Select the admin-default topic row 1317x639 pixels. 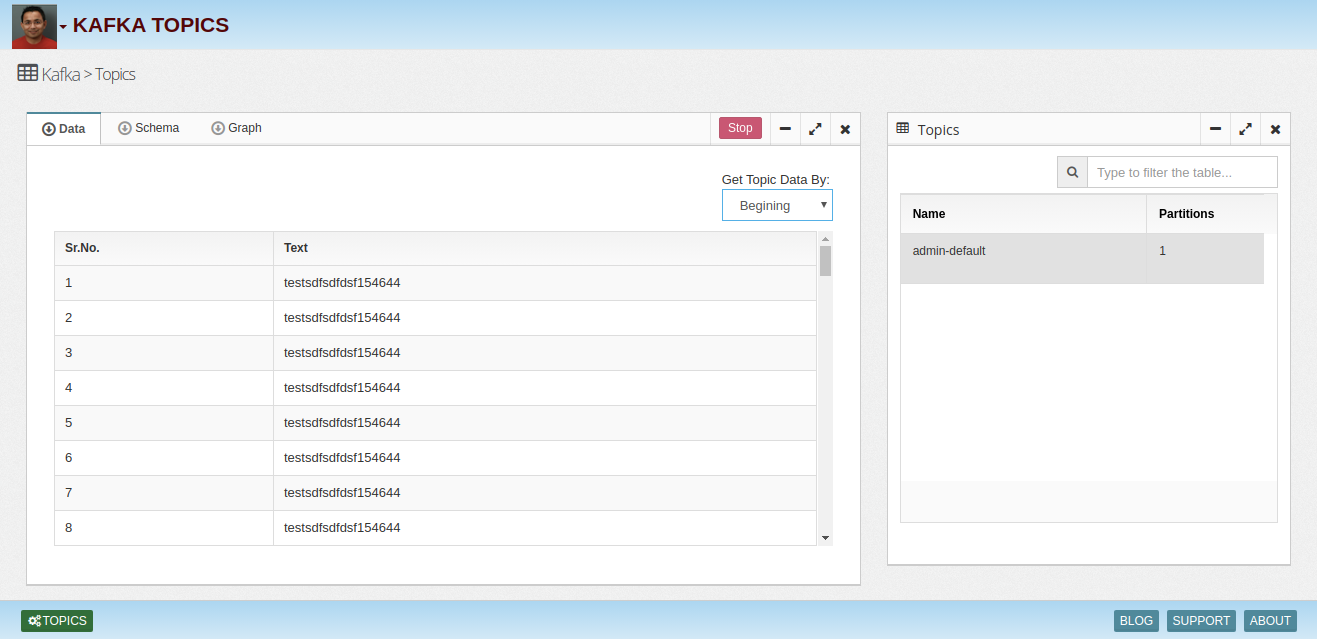click(1082, 259)
